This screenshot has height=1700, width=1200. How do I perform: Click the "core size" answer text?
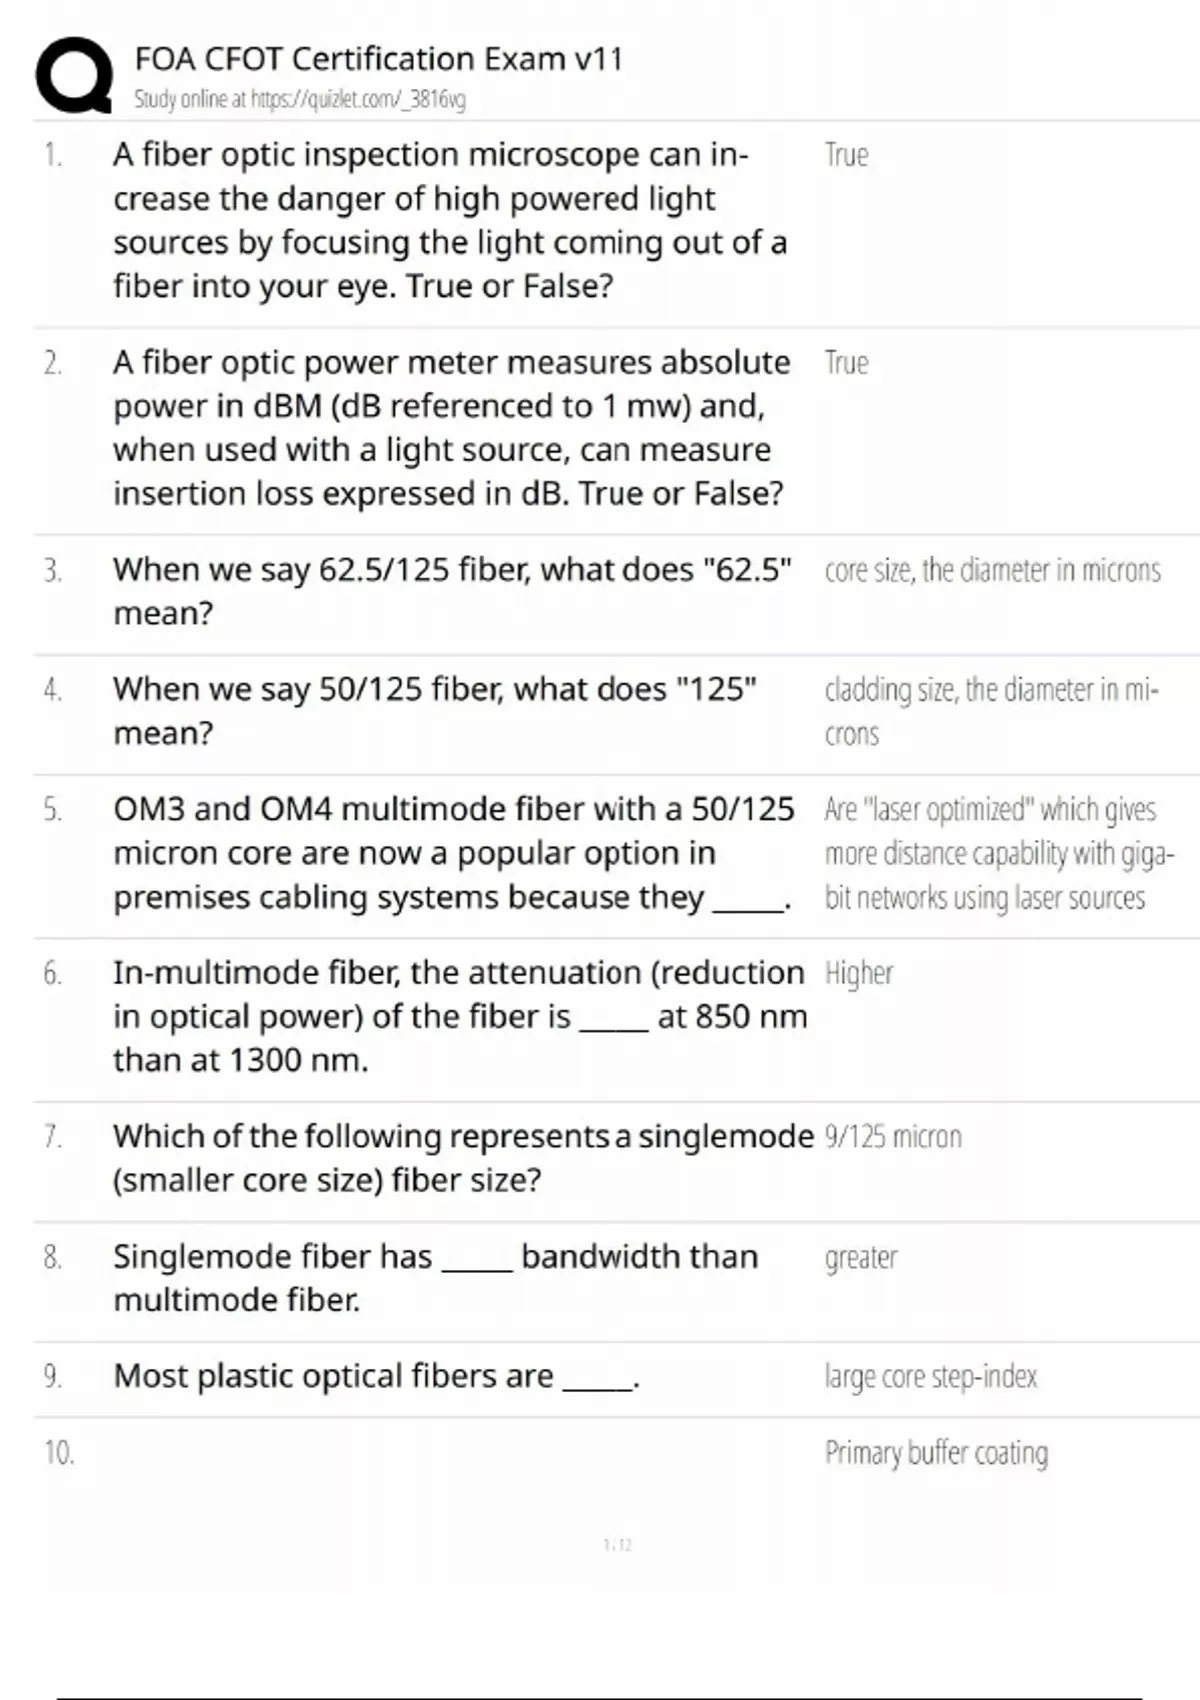point(992,570)
